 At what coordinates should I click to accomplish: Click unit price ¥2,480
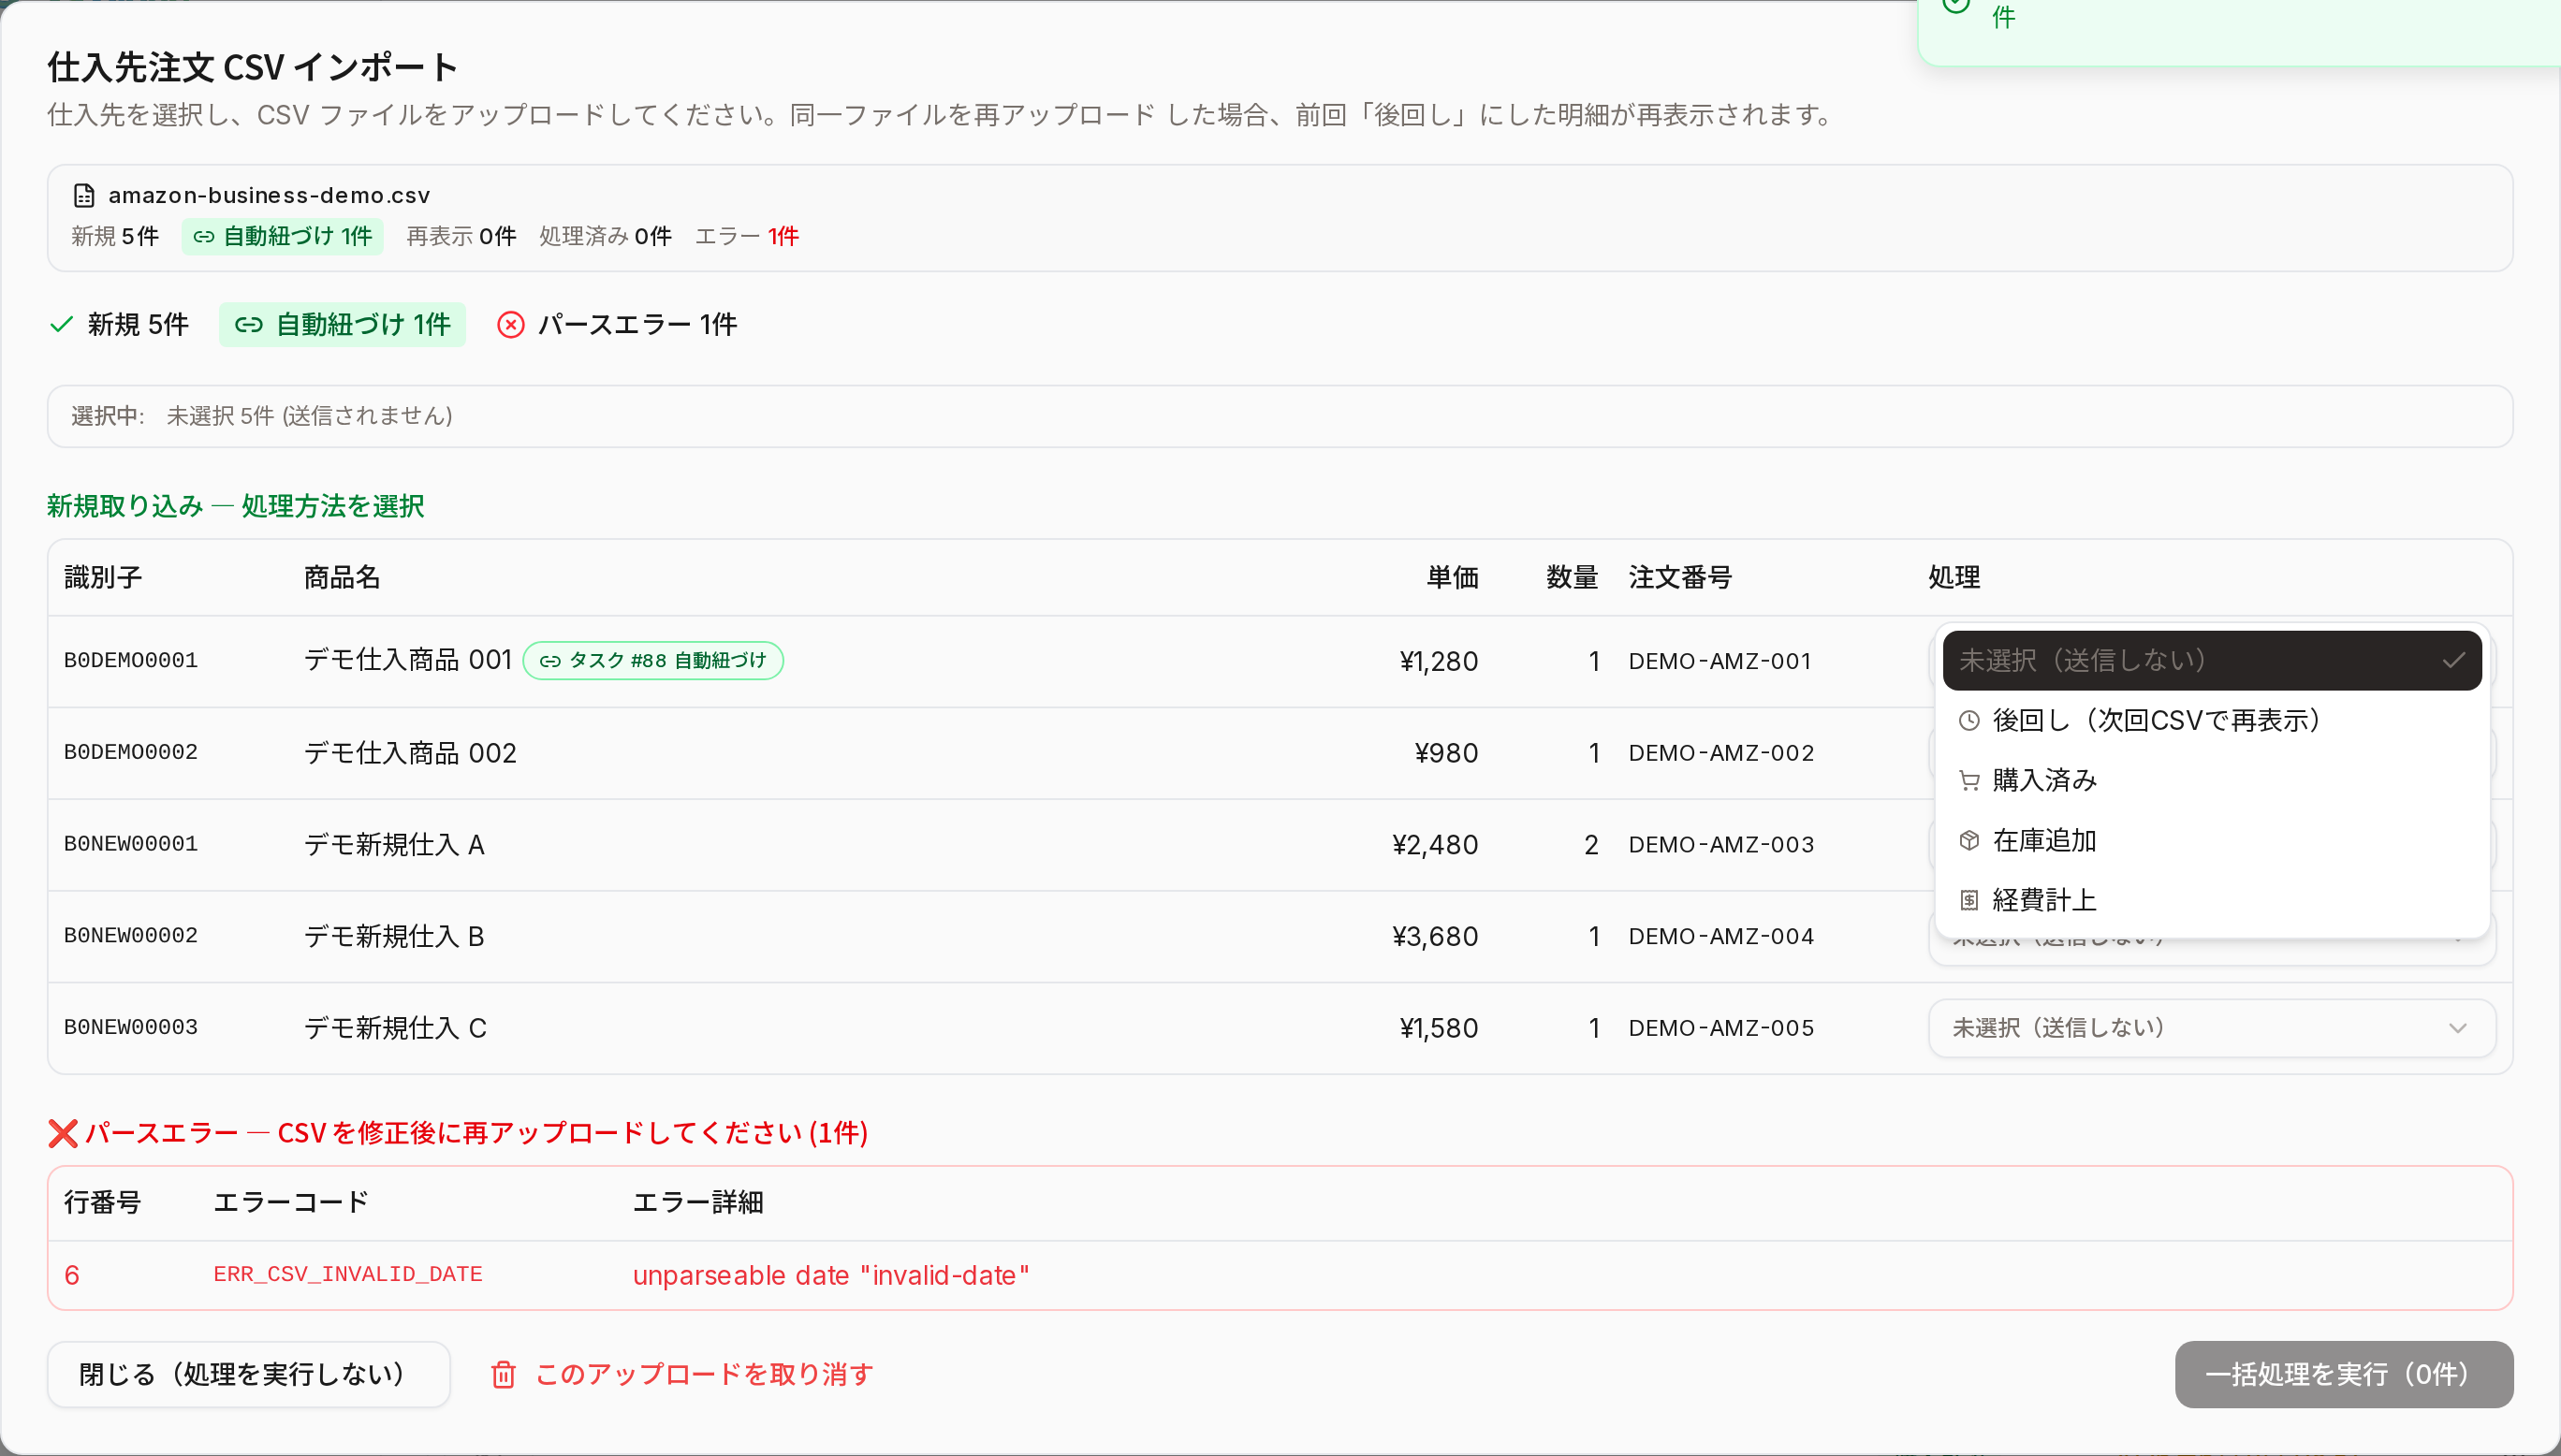1435,845
